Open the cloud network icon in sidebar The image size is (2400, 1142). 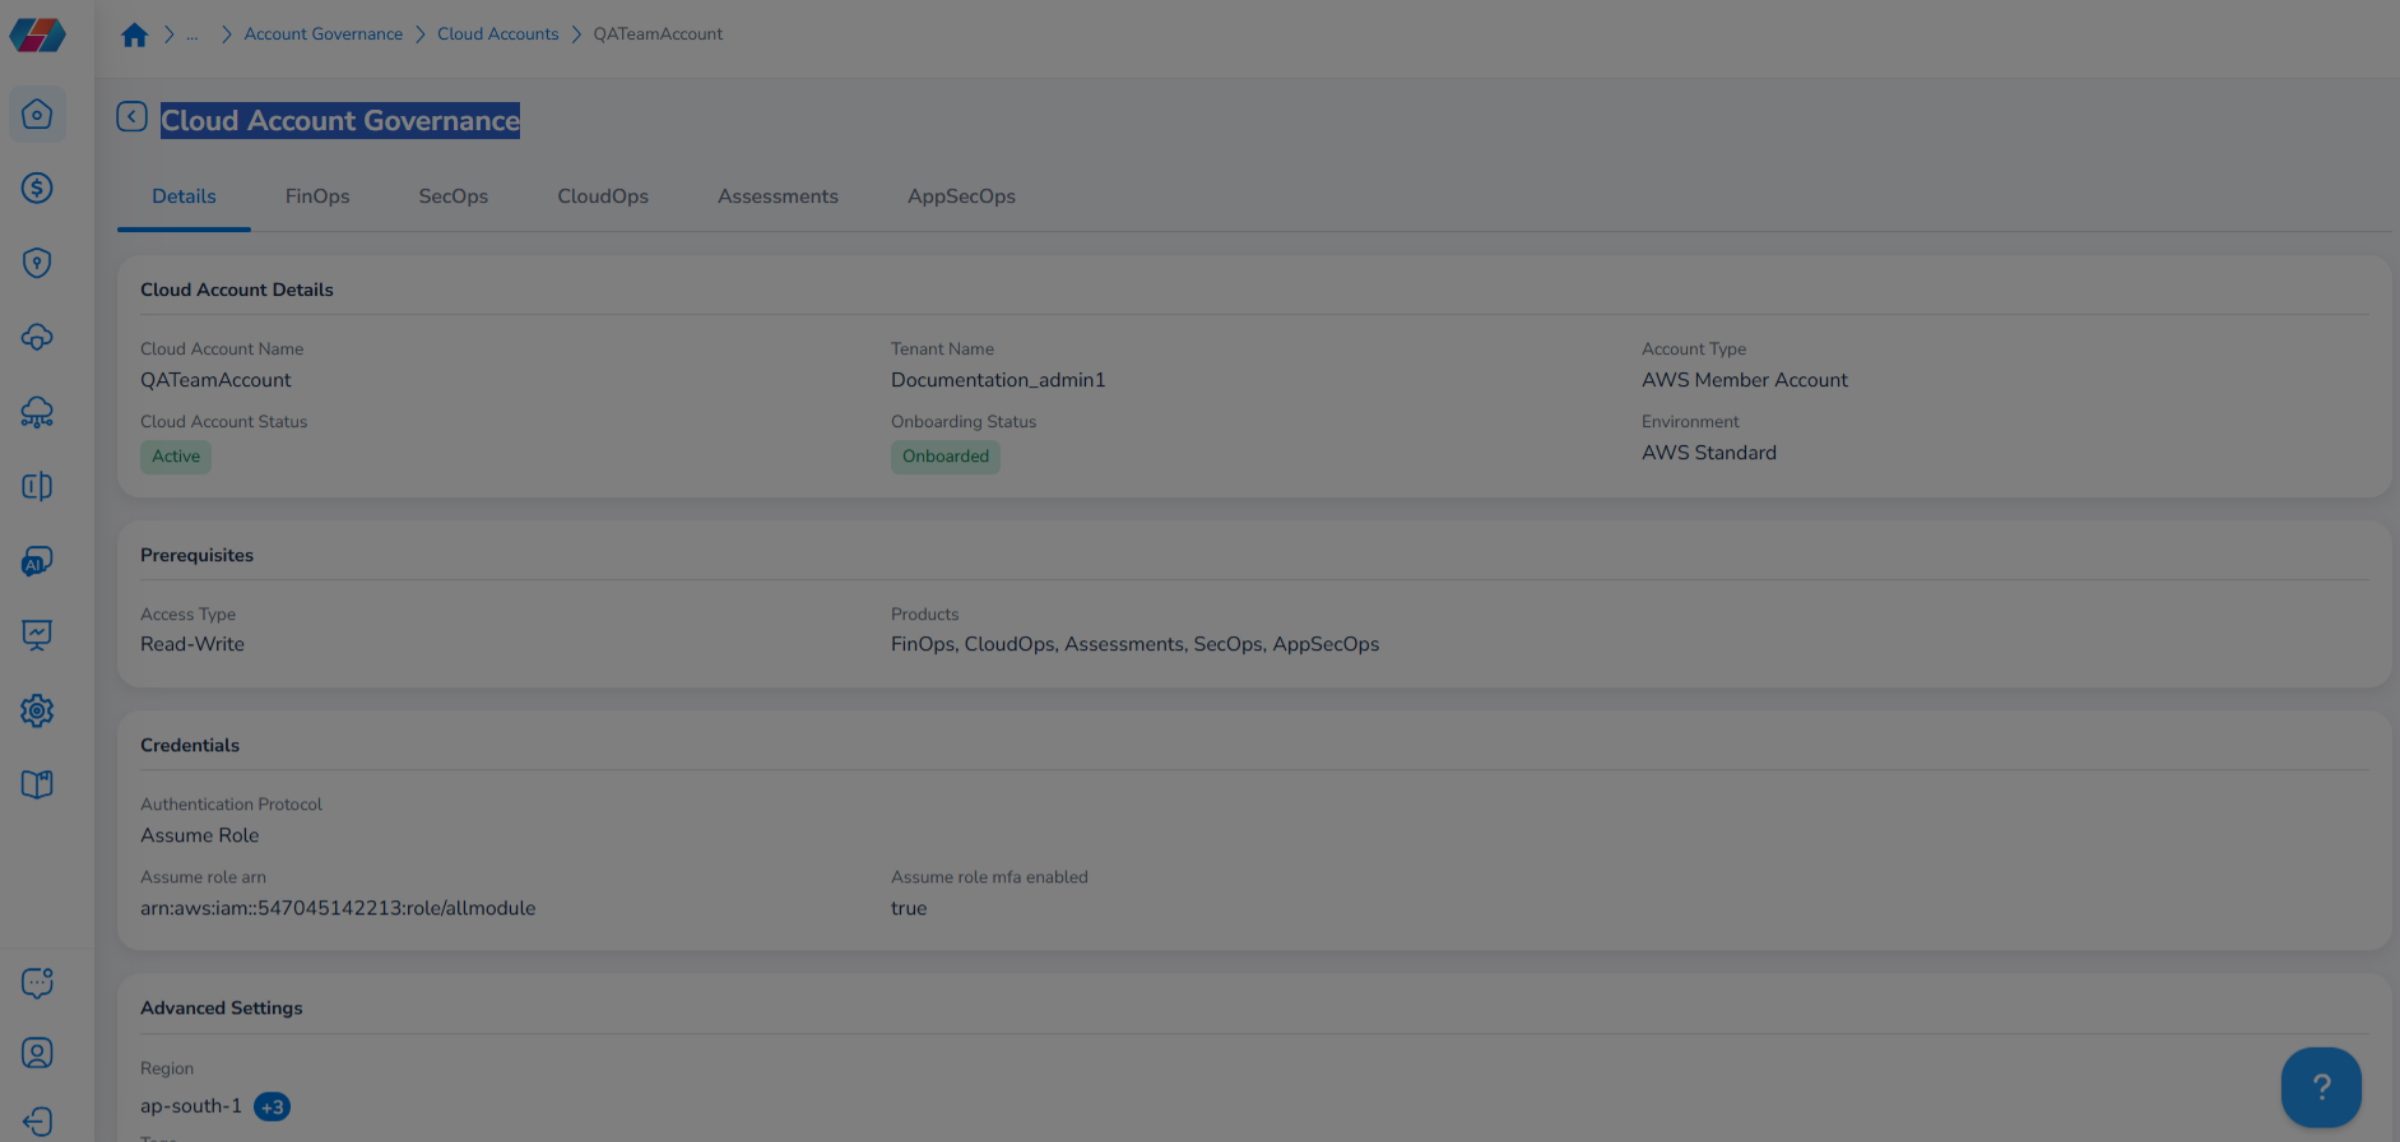coord(37,412)
